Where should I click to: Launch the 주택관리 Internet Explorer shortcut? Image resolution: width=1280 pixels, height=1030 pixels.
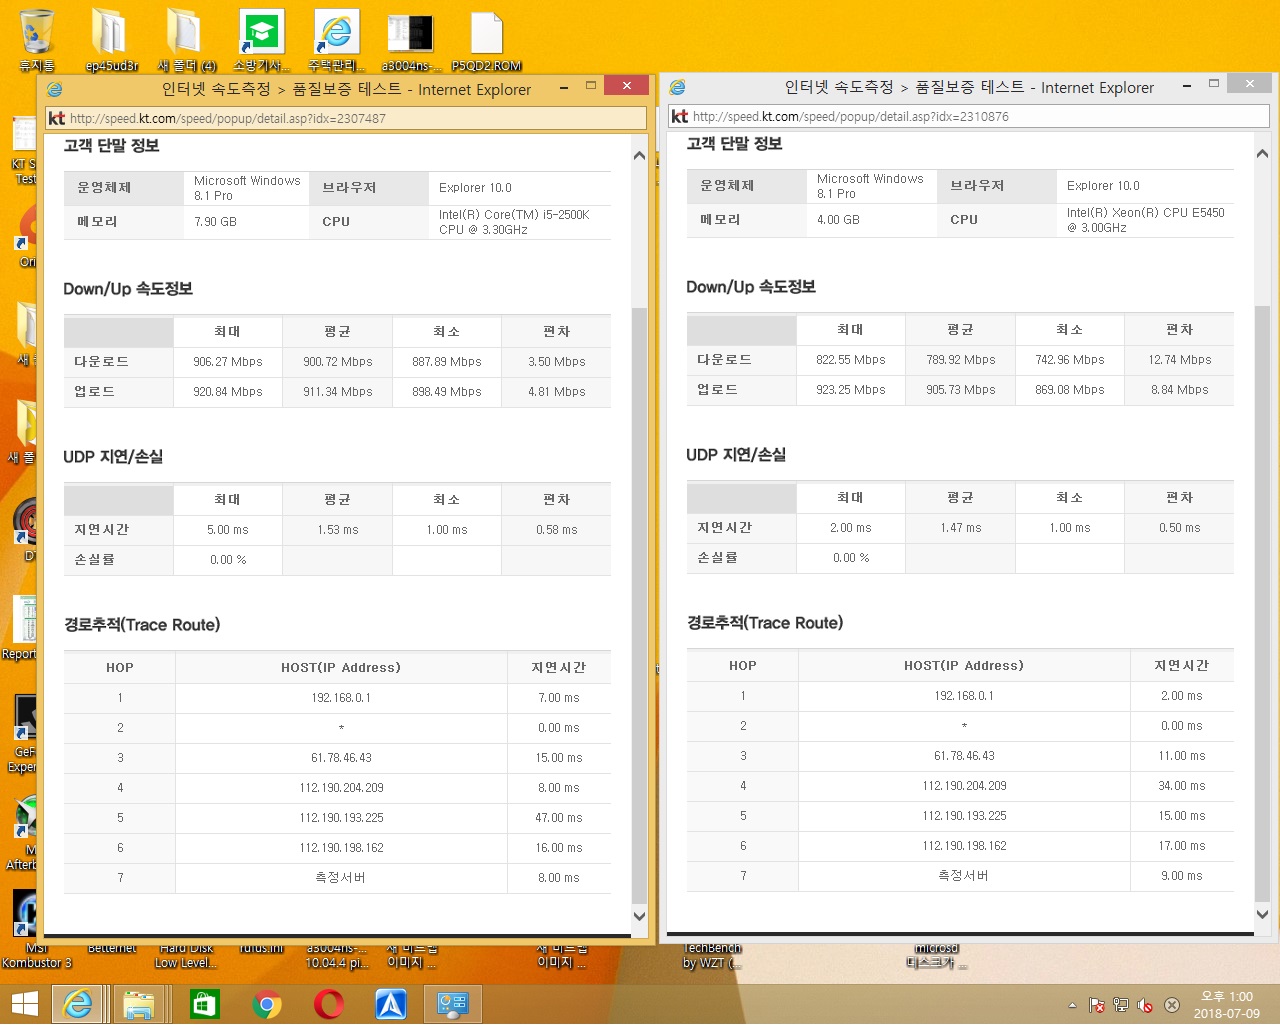(x=337, y=40)
